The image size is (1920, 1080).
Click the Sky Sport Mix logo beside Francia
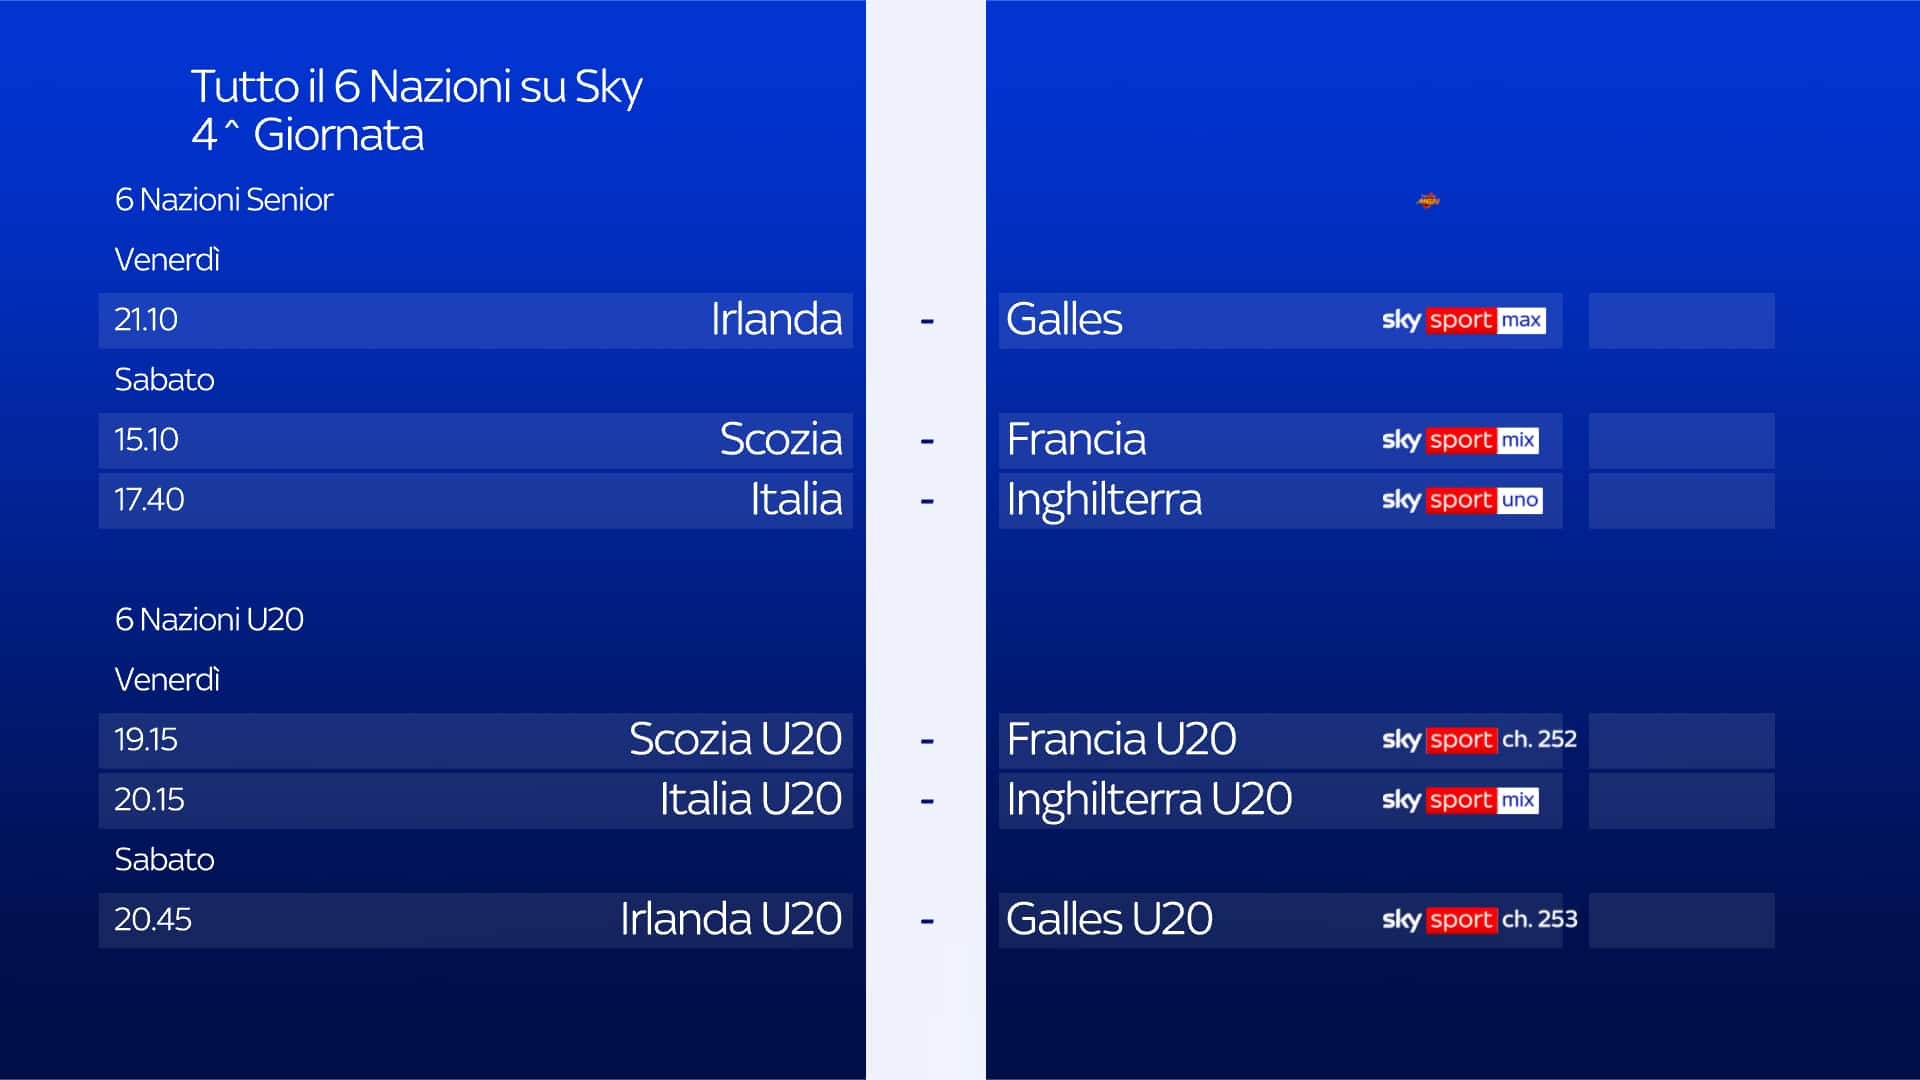click(1459, 440)
